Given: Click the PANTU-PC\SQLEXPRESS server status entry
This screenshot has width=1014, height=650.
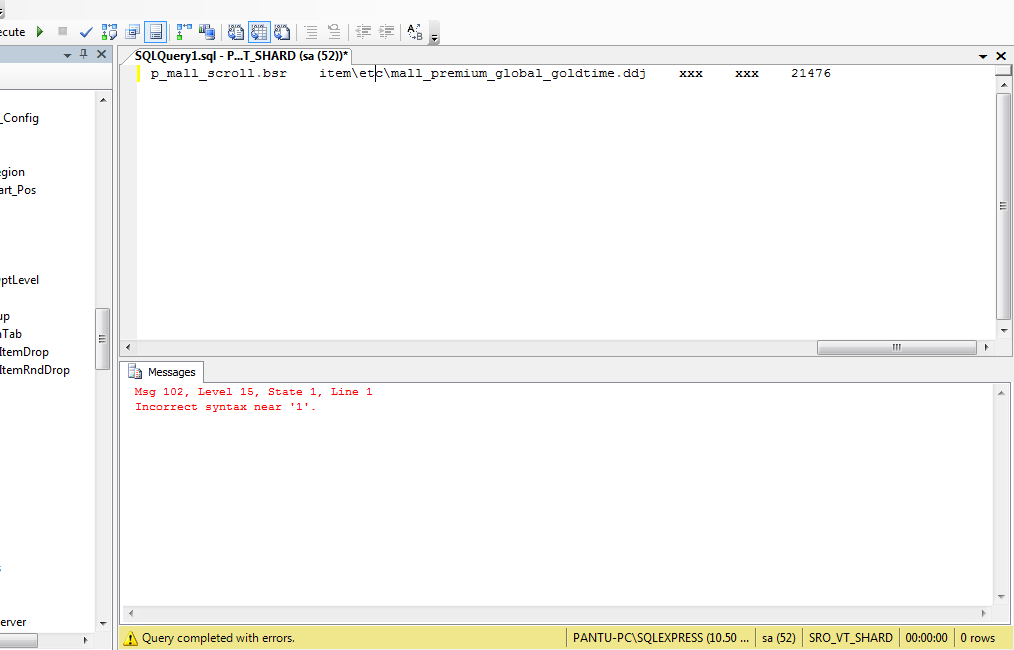Looking at the screenshot, I should tap(660, 638).
